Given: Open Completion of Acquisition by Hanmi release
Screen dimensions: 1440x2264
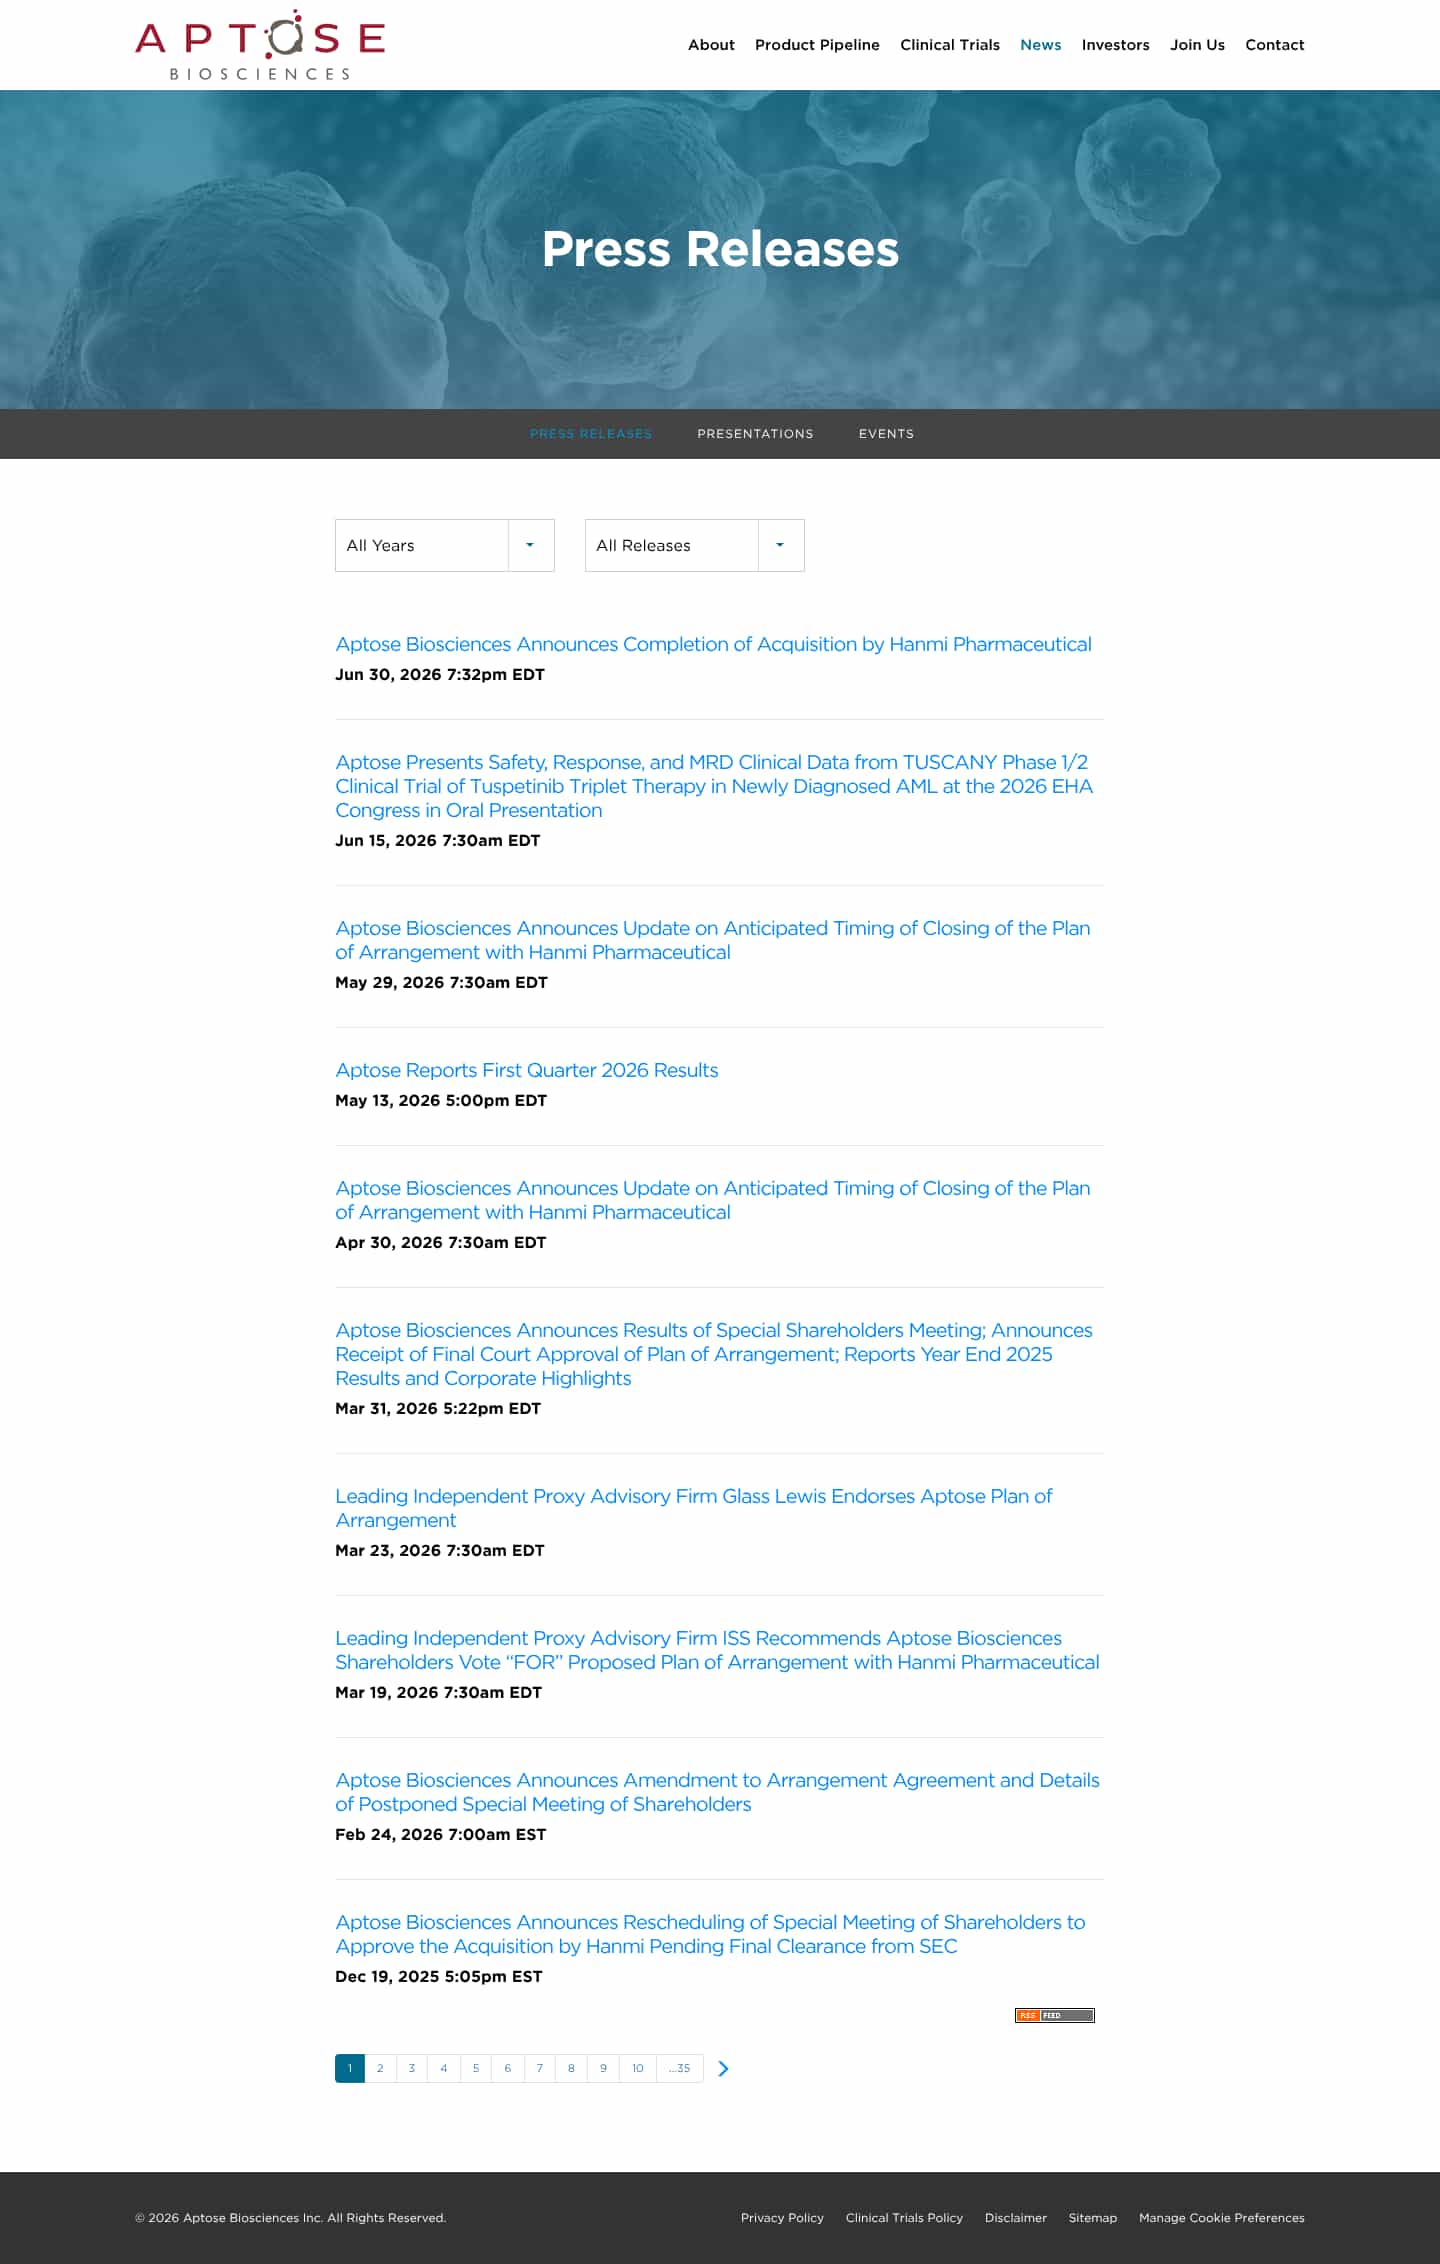Looking at the screenshot, I should (x=713, y=644).
